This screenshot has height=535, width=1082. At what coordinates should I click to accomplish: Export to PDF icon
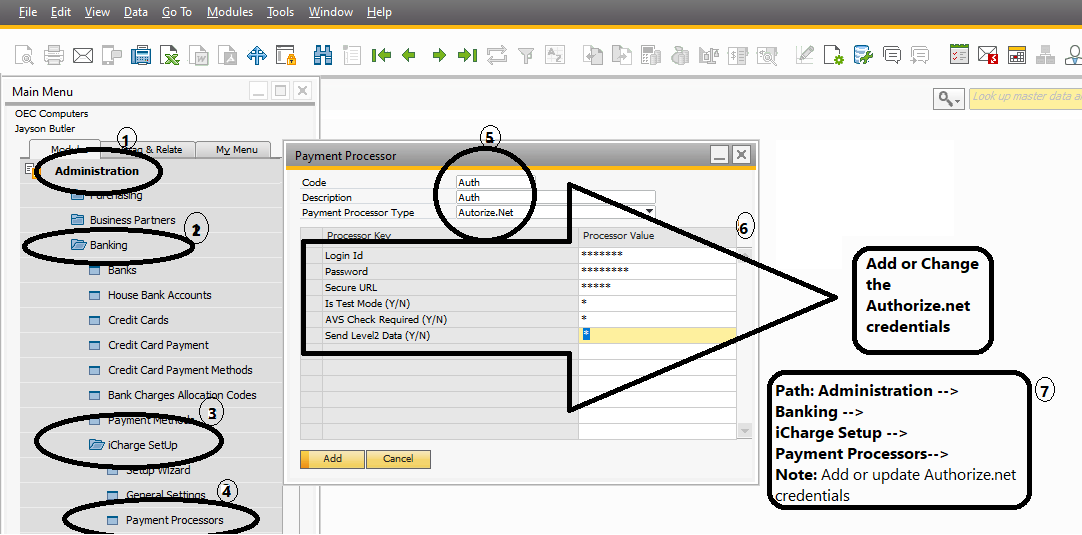click(x=228, y=55)
